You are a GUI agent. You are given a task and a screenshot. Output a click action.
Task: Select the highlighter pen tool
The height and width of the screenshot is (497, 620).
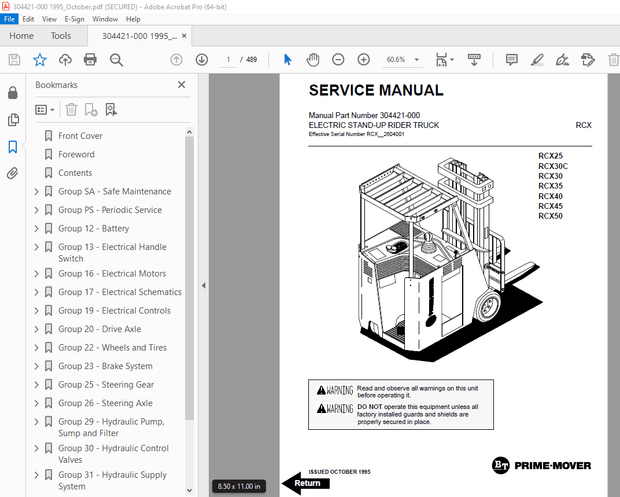point(537,60)
